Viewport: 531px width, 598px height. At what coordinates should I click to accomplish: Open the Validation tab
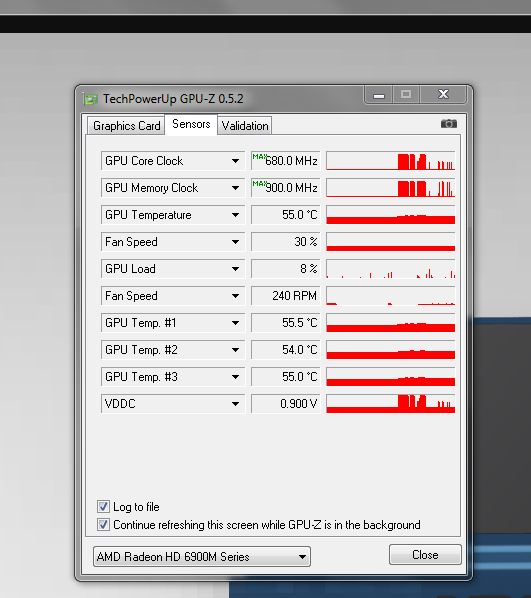click(x=245, y=126)
